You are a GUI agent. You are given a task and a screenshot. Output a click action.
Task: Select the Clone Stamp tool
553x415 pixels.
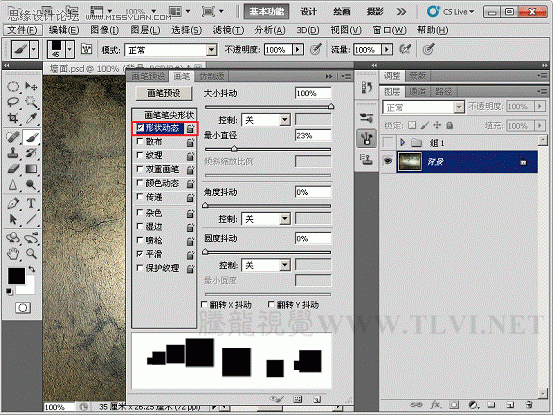[13, 153]
